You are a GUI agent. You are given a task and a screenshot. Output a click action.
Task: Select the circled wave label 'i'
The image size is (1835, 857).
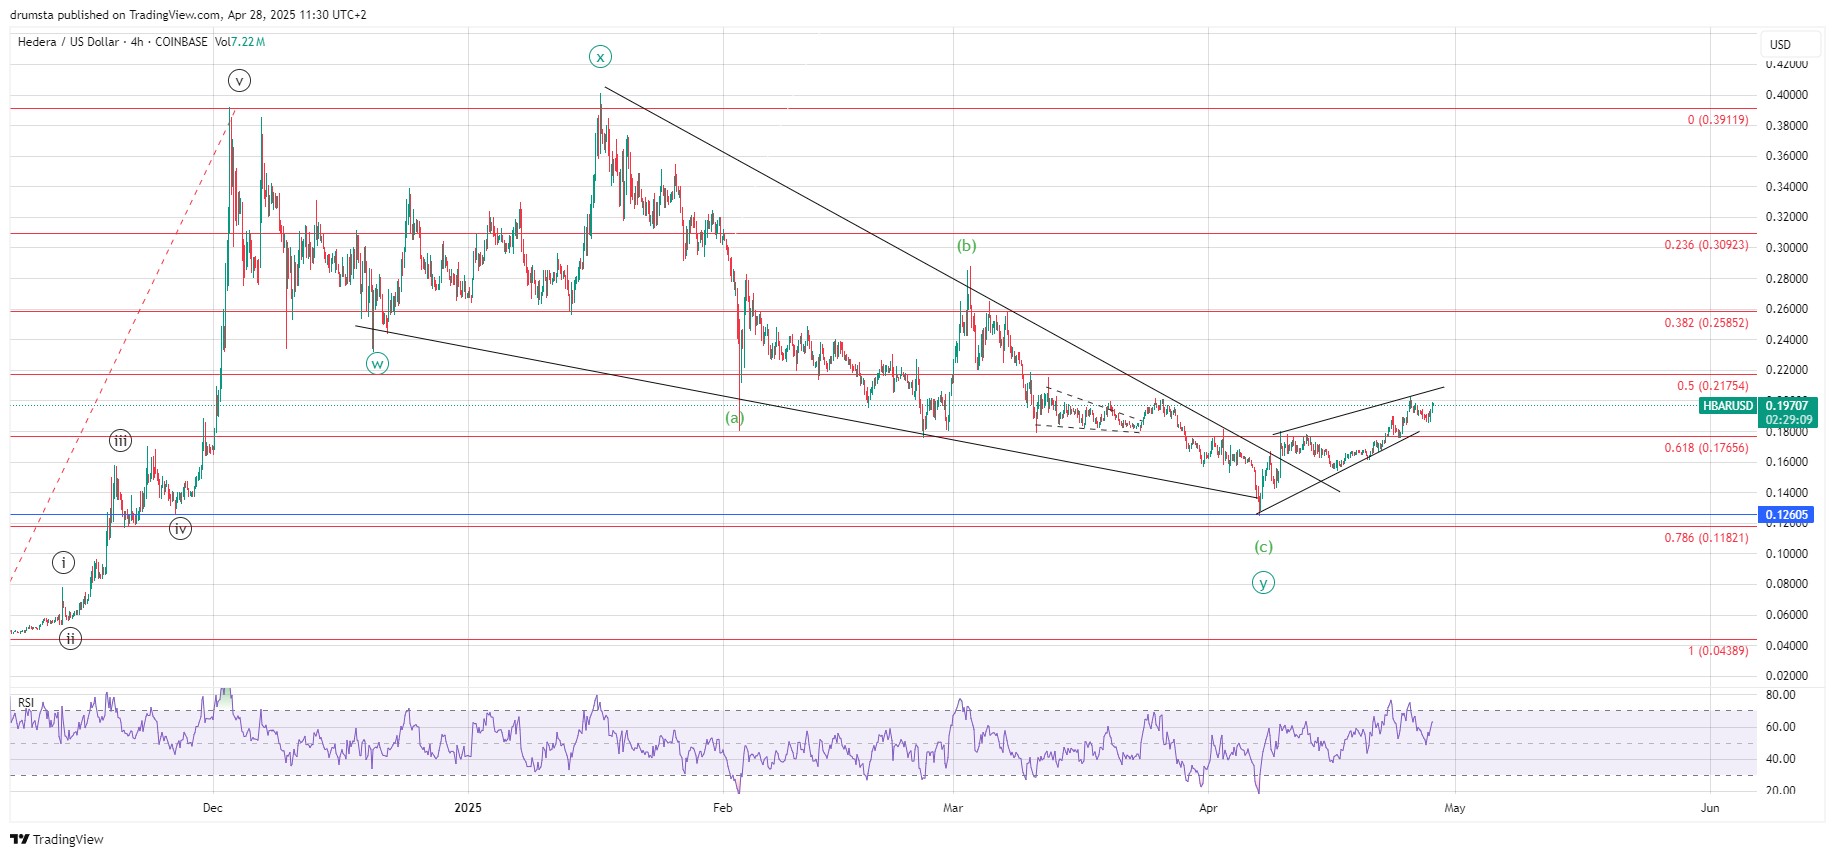coord(64,563)
